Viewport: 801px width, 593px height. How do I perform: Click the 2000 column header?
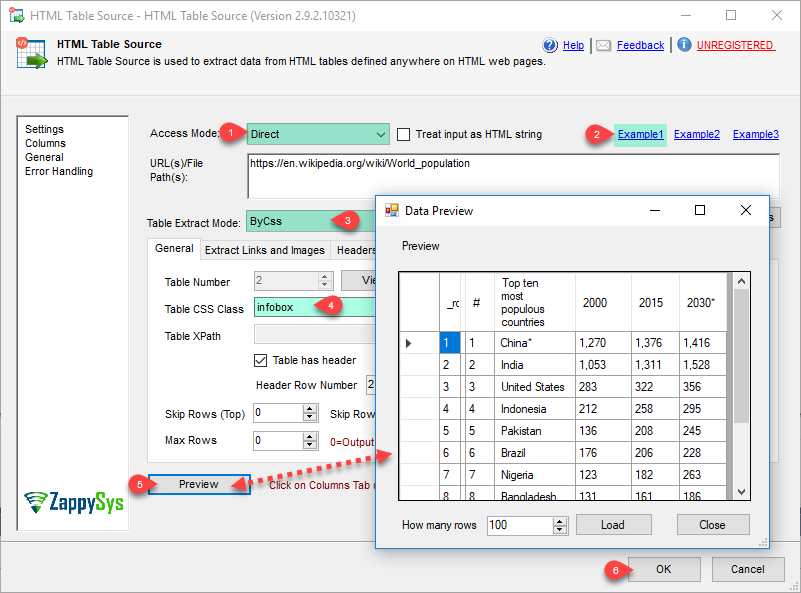[603, 302]
